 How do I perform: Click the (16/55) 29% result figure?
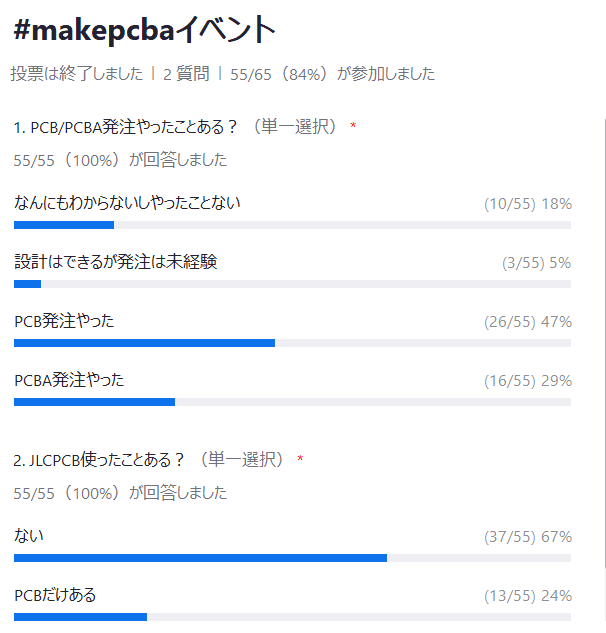point(528,381)
